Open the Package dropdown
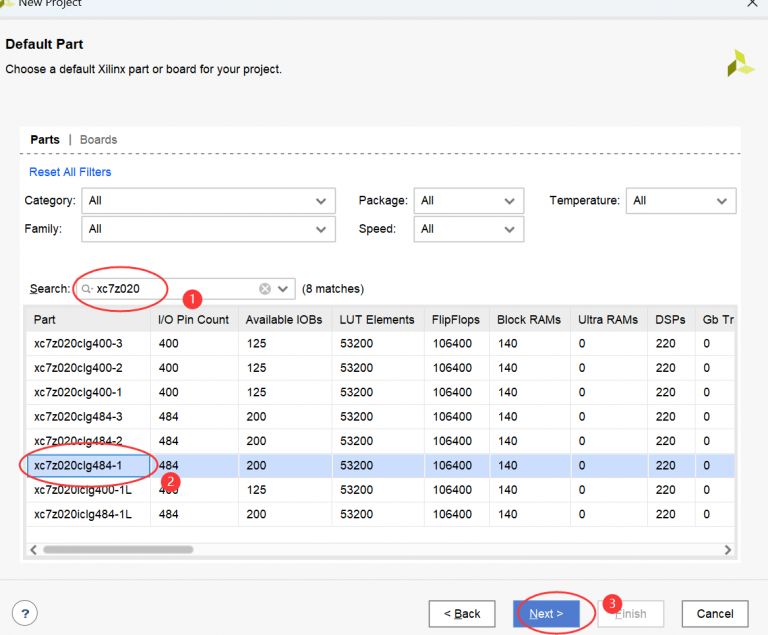This screenshot has height=635, width=768. point(468,201)
